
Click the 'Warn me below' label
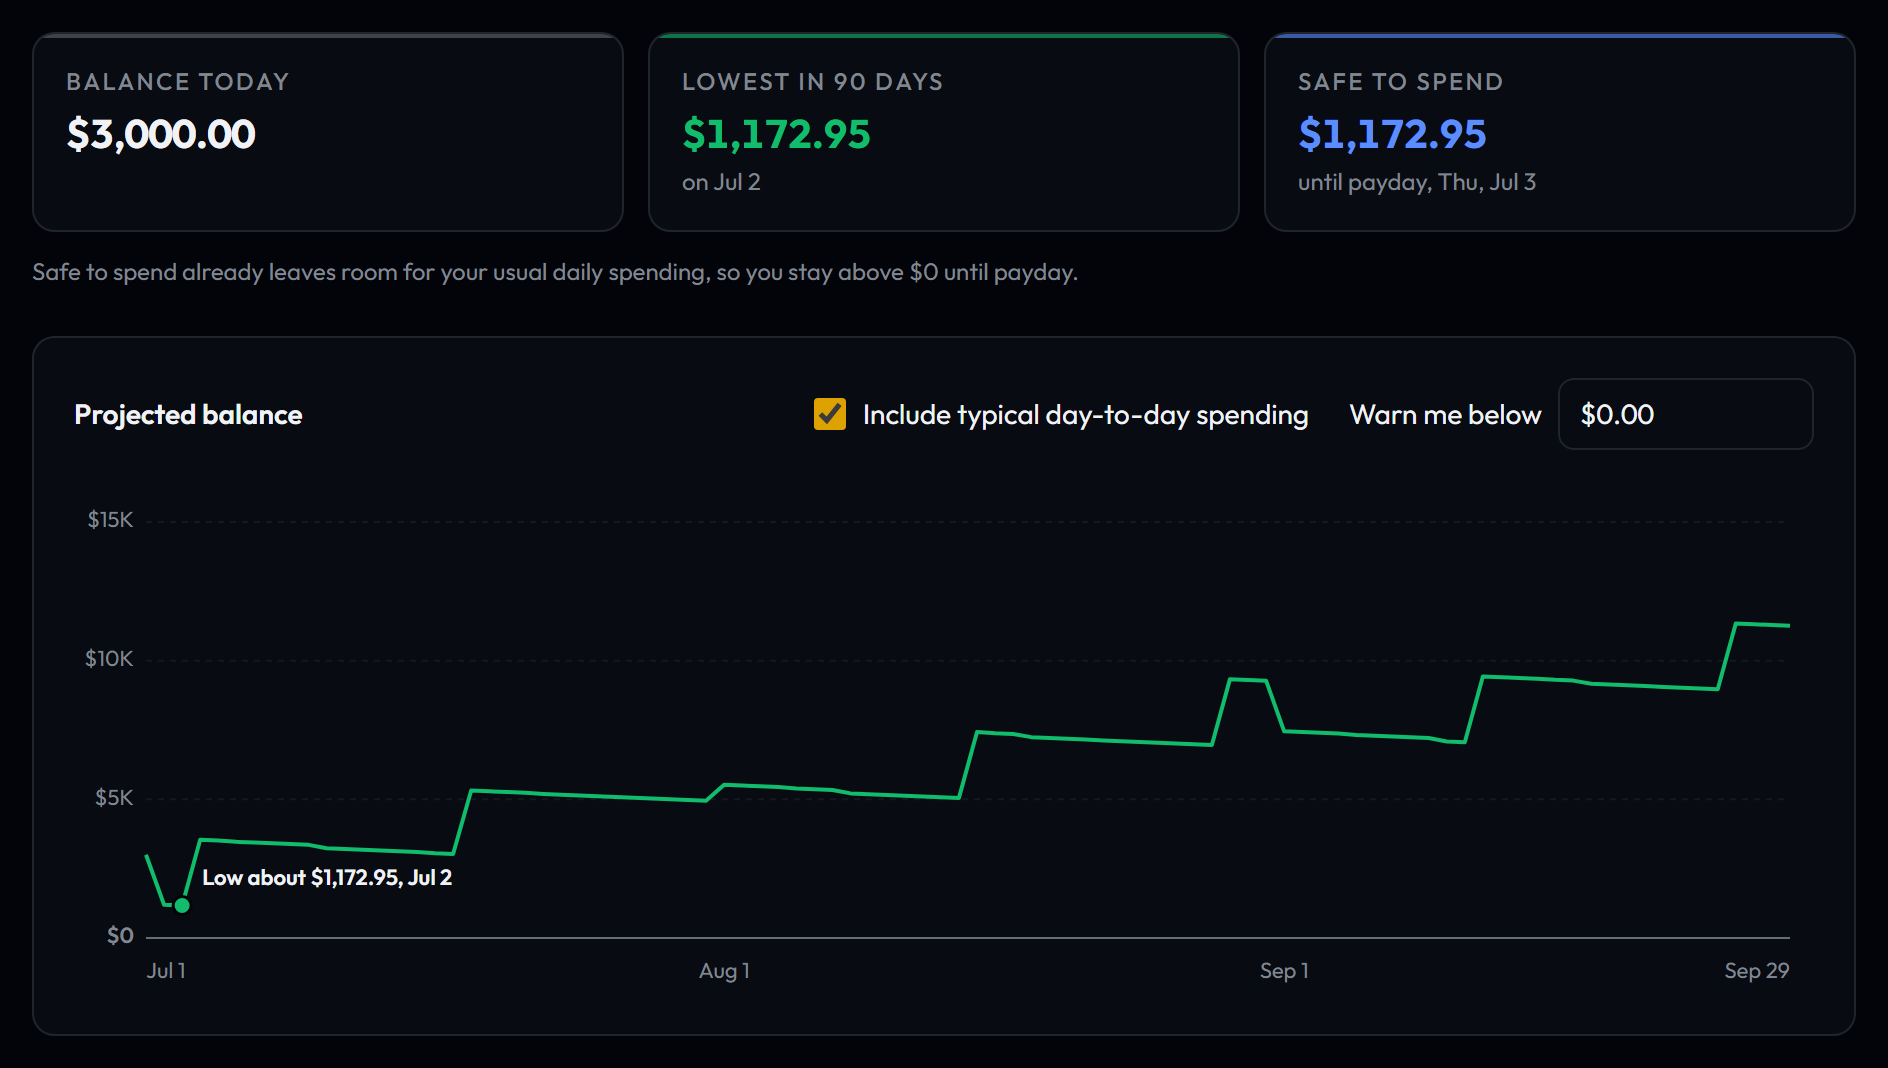[1445, 415]
